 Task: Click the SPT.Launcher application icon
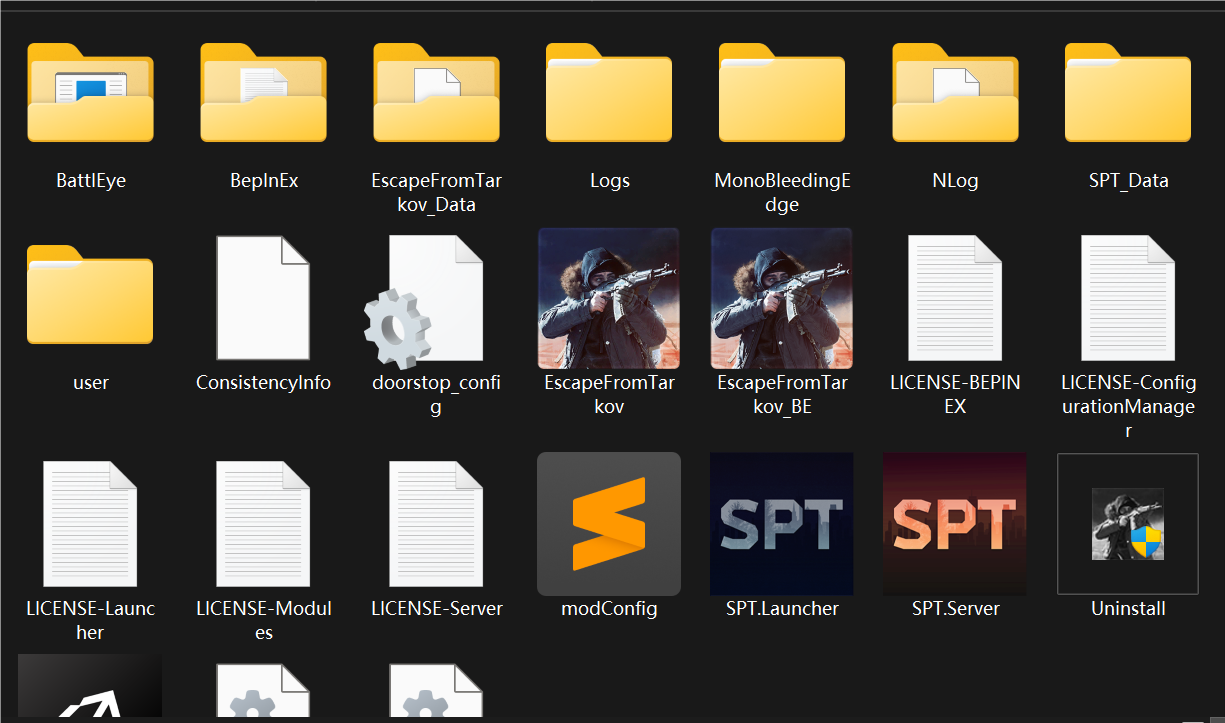[x=782, y=524]
